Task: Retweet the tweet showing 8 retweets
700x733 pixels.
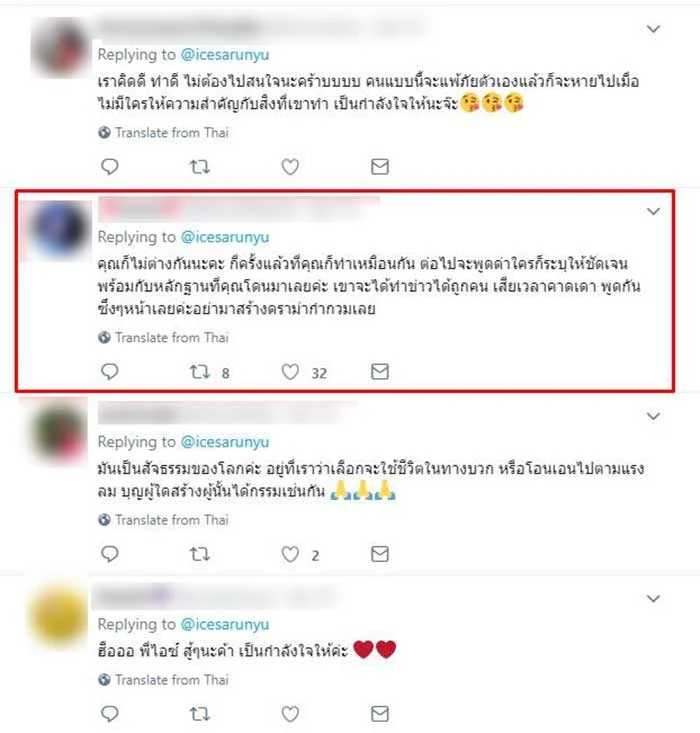Action: click(200, 372)
